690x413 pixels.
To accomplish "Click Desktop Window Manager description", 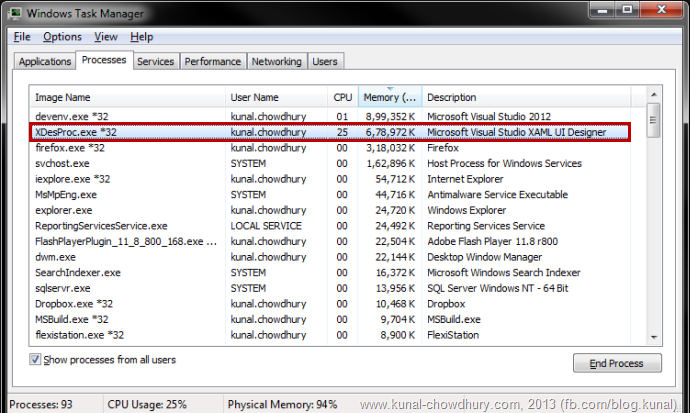I will (484, 257).
